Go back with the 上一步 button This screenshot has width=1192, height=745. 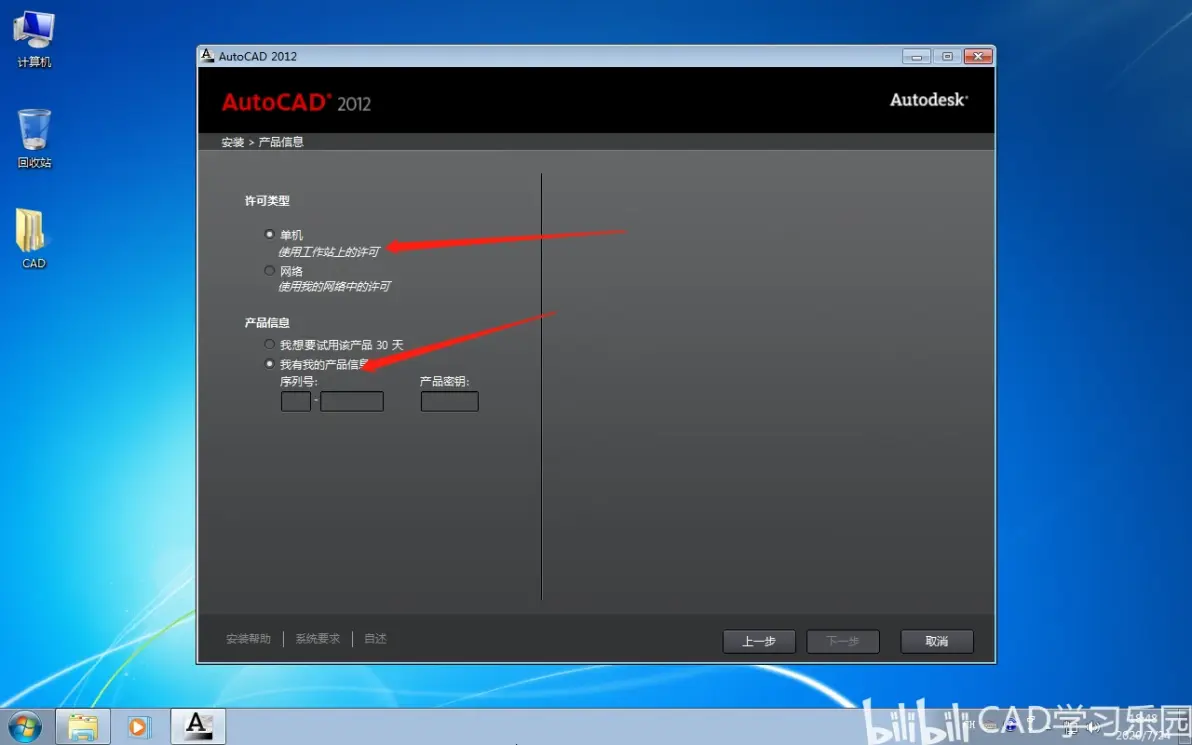click(x=759, y=642)
